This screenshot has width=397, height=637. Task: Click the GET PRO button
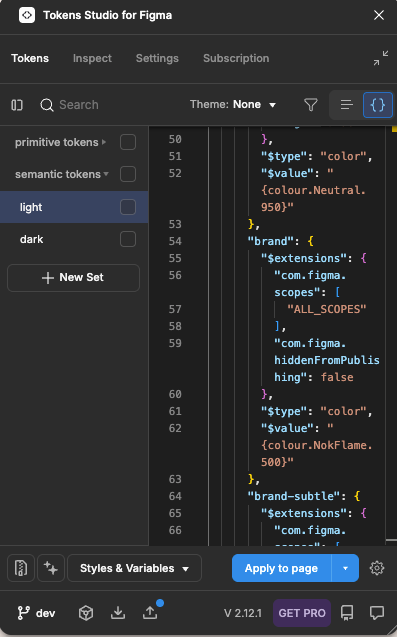pos(302,613)
